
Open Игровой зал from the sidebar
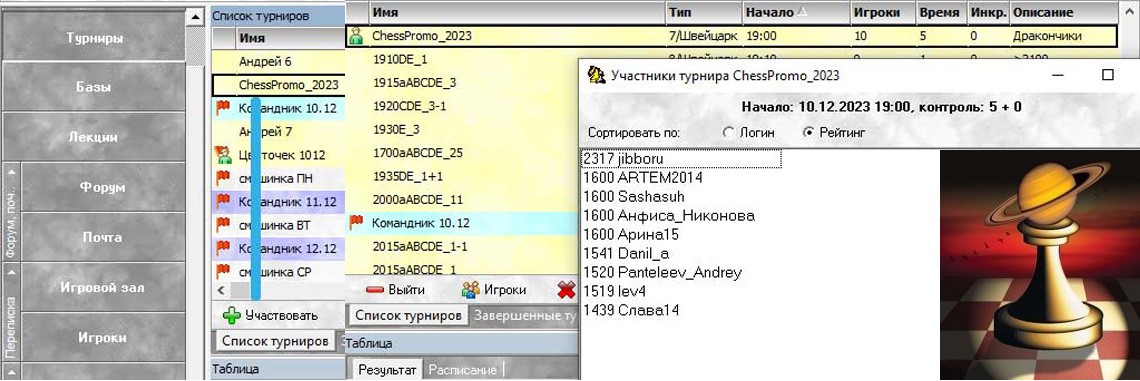(103, 287)
